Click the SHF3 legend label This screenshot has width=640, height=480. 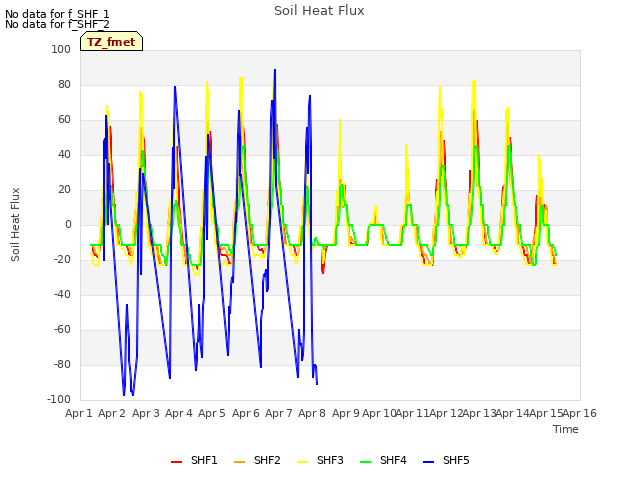[330, 460]
